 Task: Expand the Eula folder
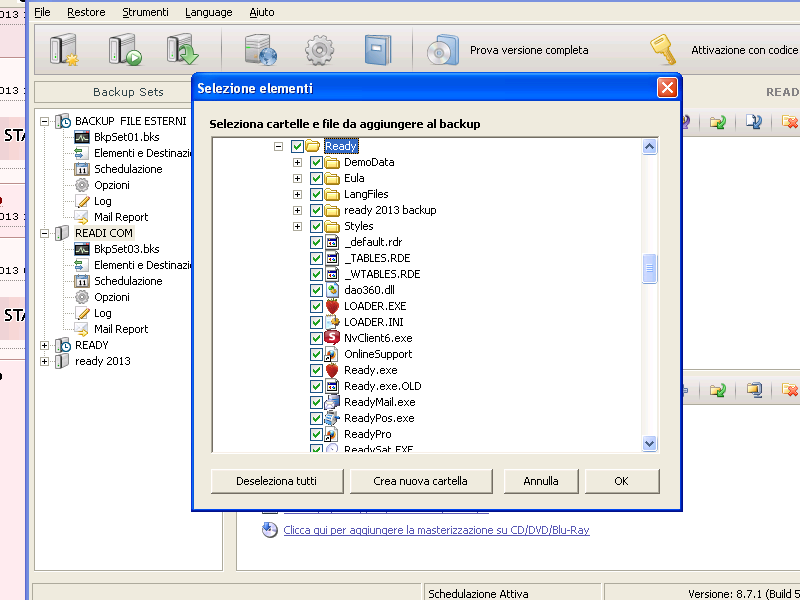(297, 178)
